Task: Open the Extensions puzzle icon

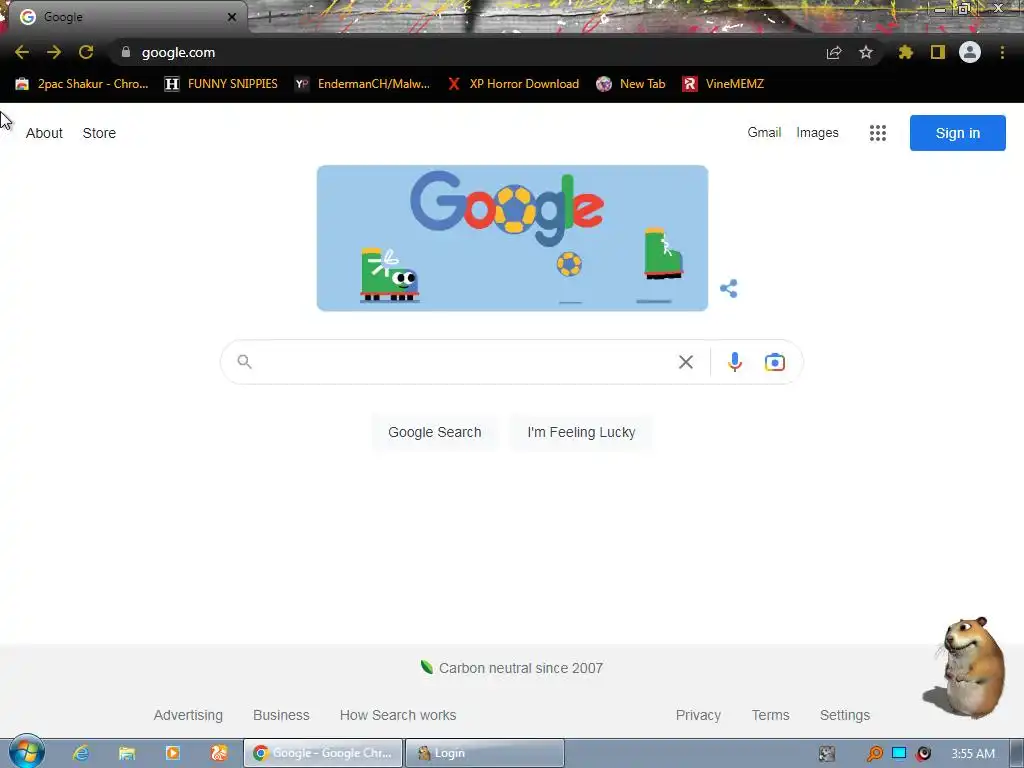Action: [x=906, y=52]
